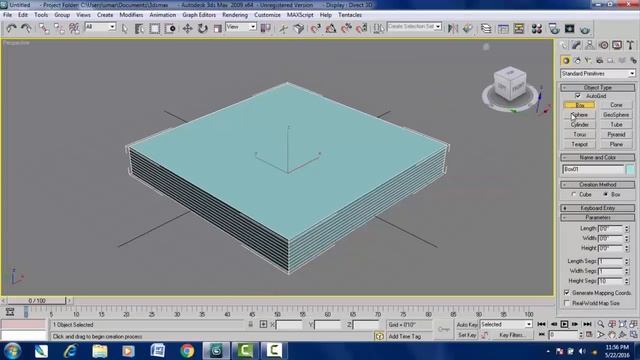
Task: Open the MAXScript menu
Action: [300, 15]
